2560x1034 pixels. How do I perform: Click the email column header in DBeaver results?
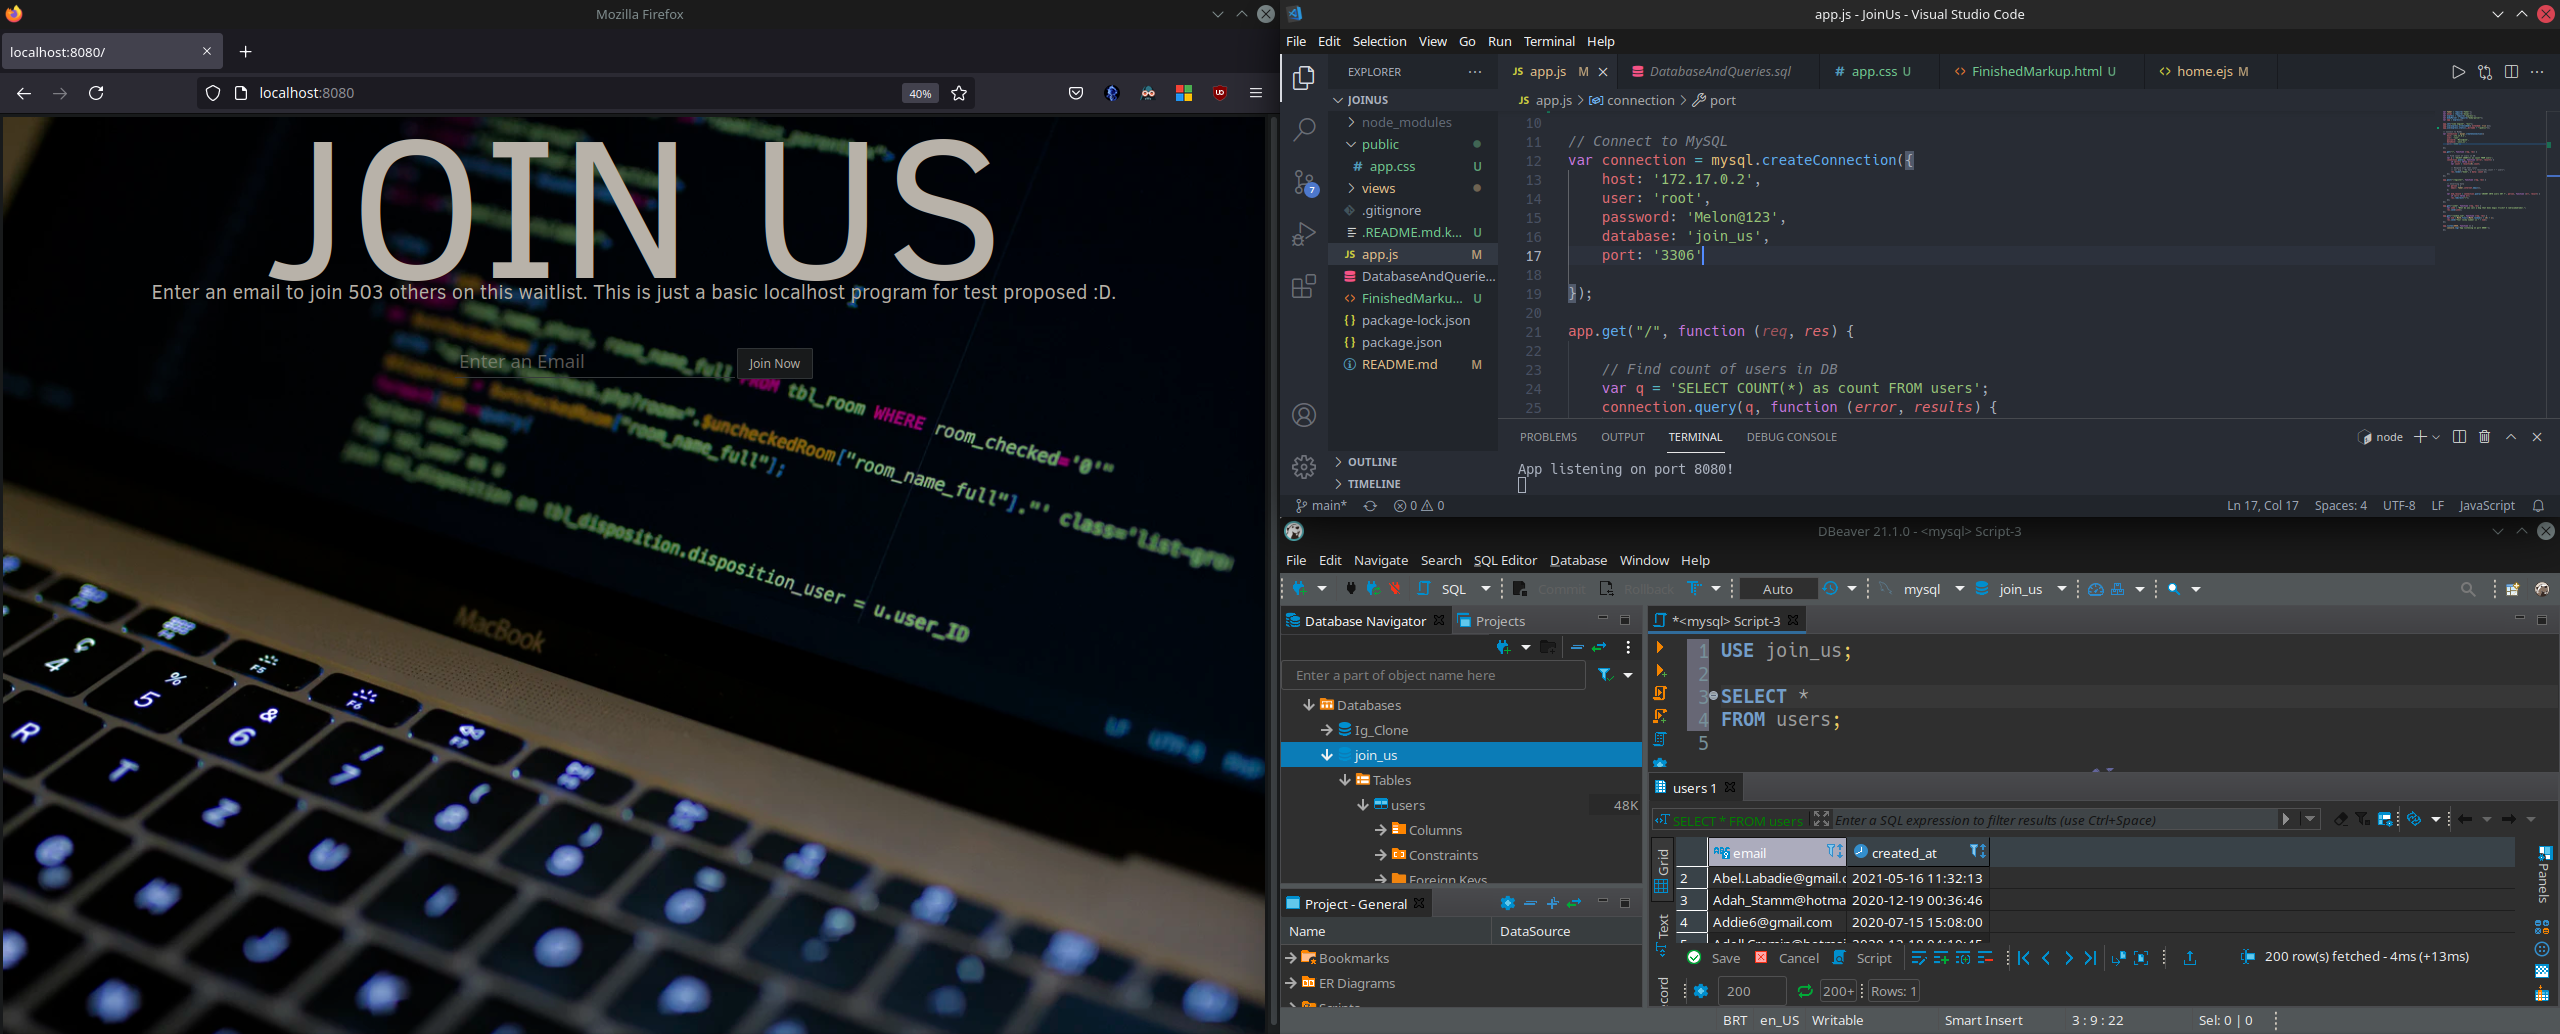pos(1777,852)
